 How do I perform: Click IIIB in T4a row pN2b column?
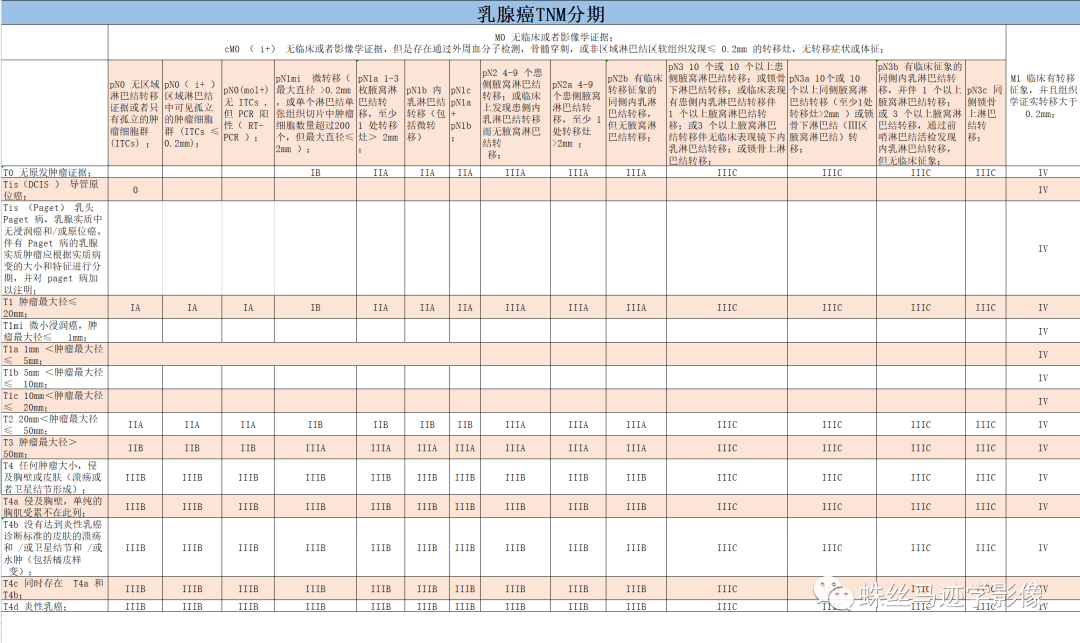point(636,507)
